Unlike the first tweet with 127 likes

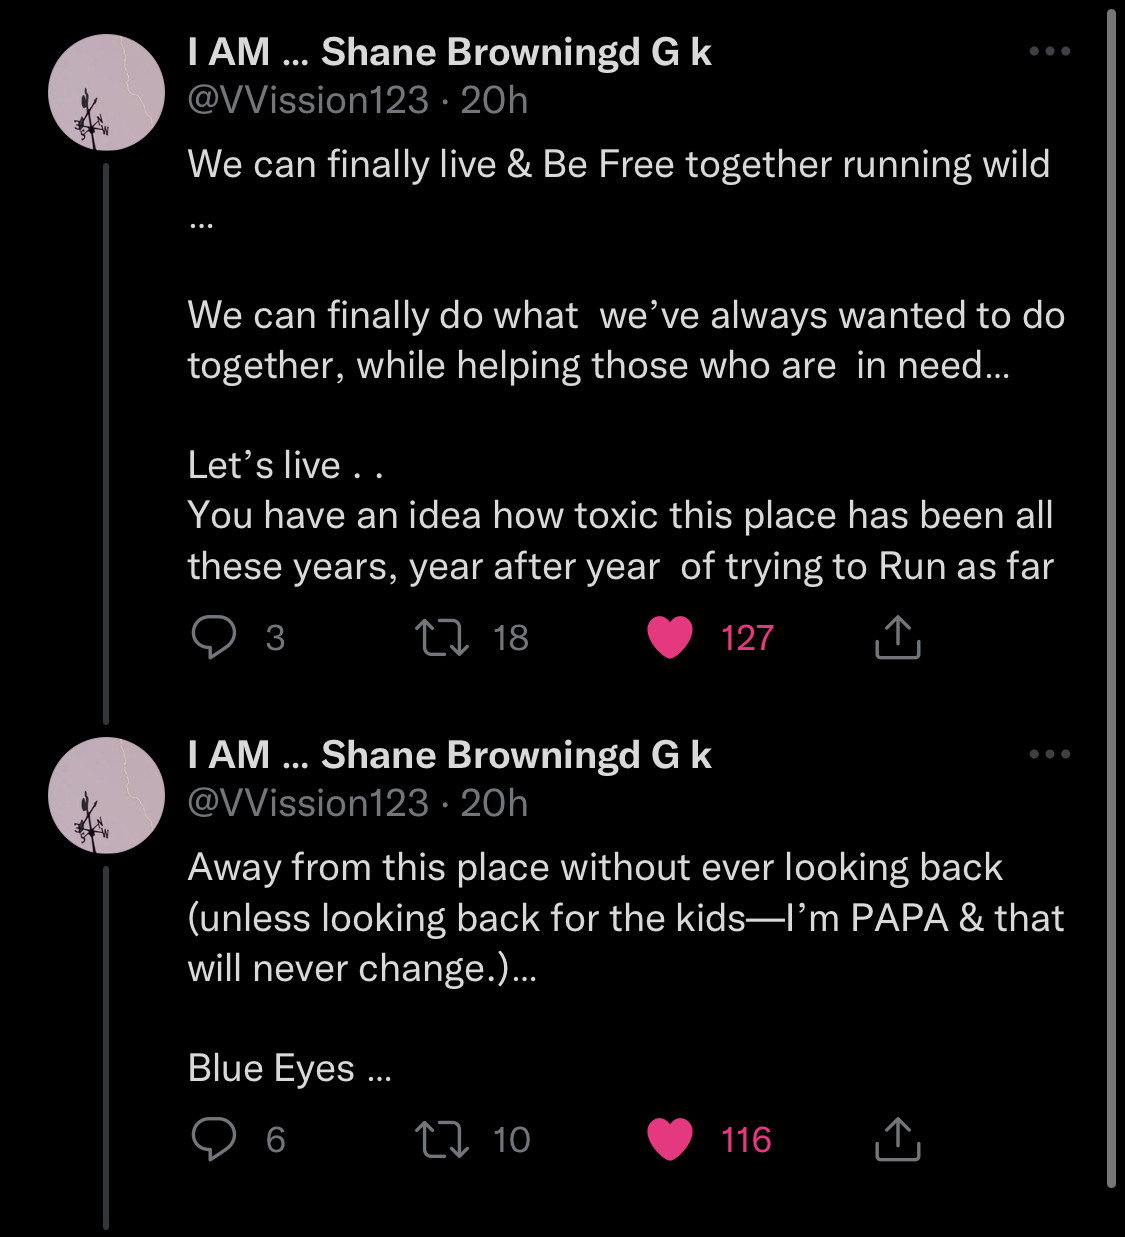pyautogui.click(x=670, y=637)
